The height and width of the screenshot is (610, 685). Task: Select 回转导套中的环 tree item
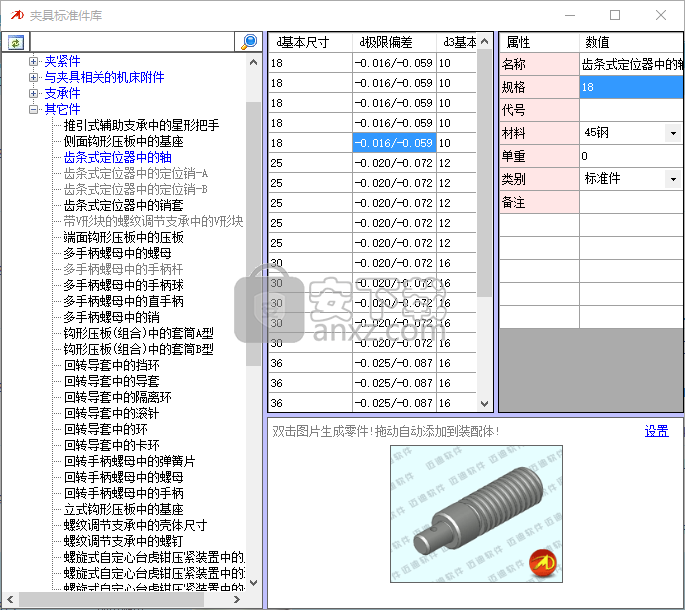pos(105,429)
